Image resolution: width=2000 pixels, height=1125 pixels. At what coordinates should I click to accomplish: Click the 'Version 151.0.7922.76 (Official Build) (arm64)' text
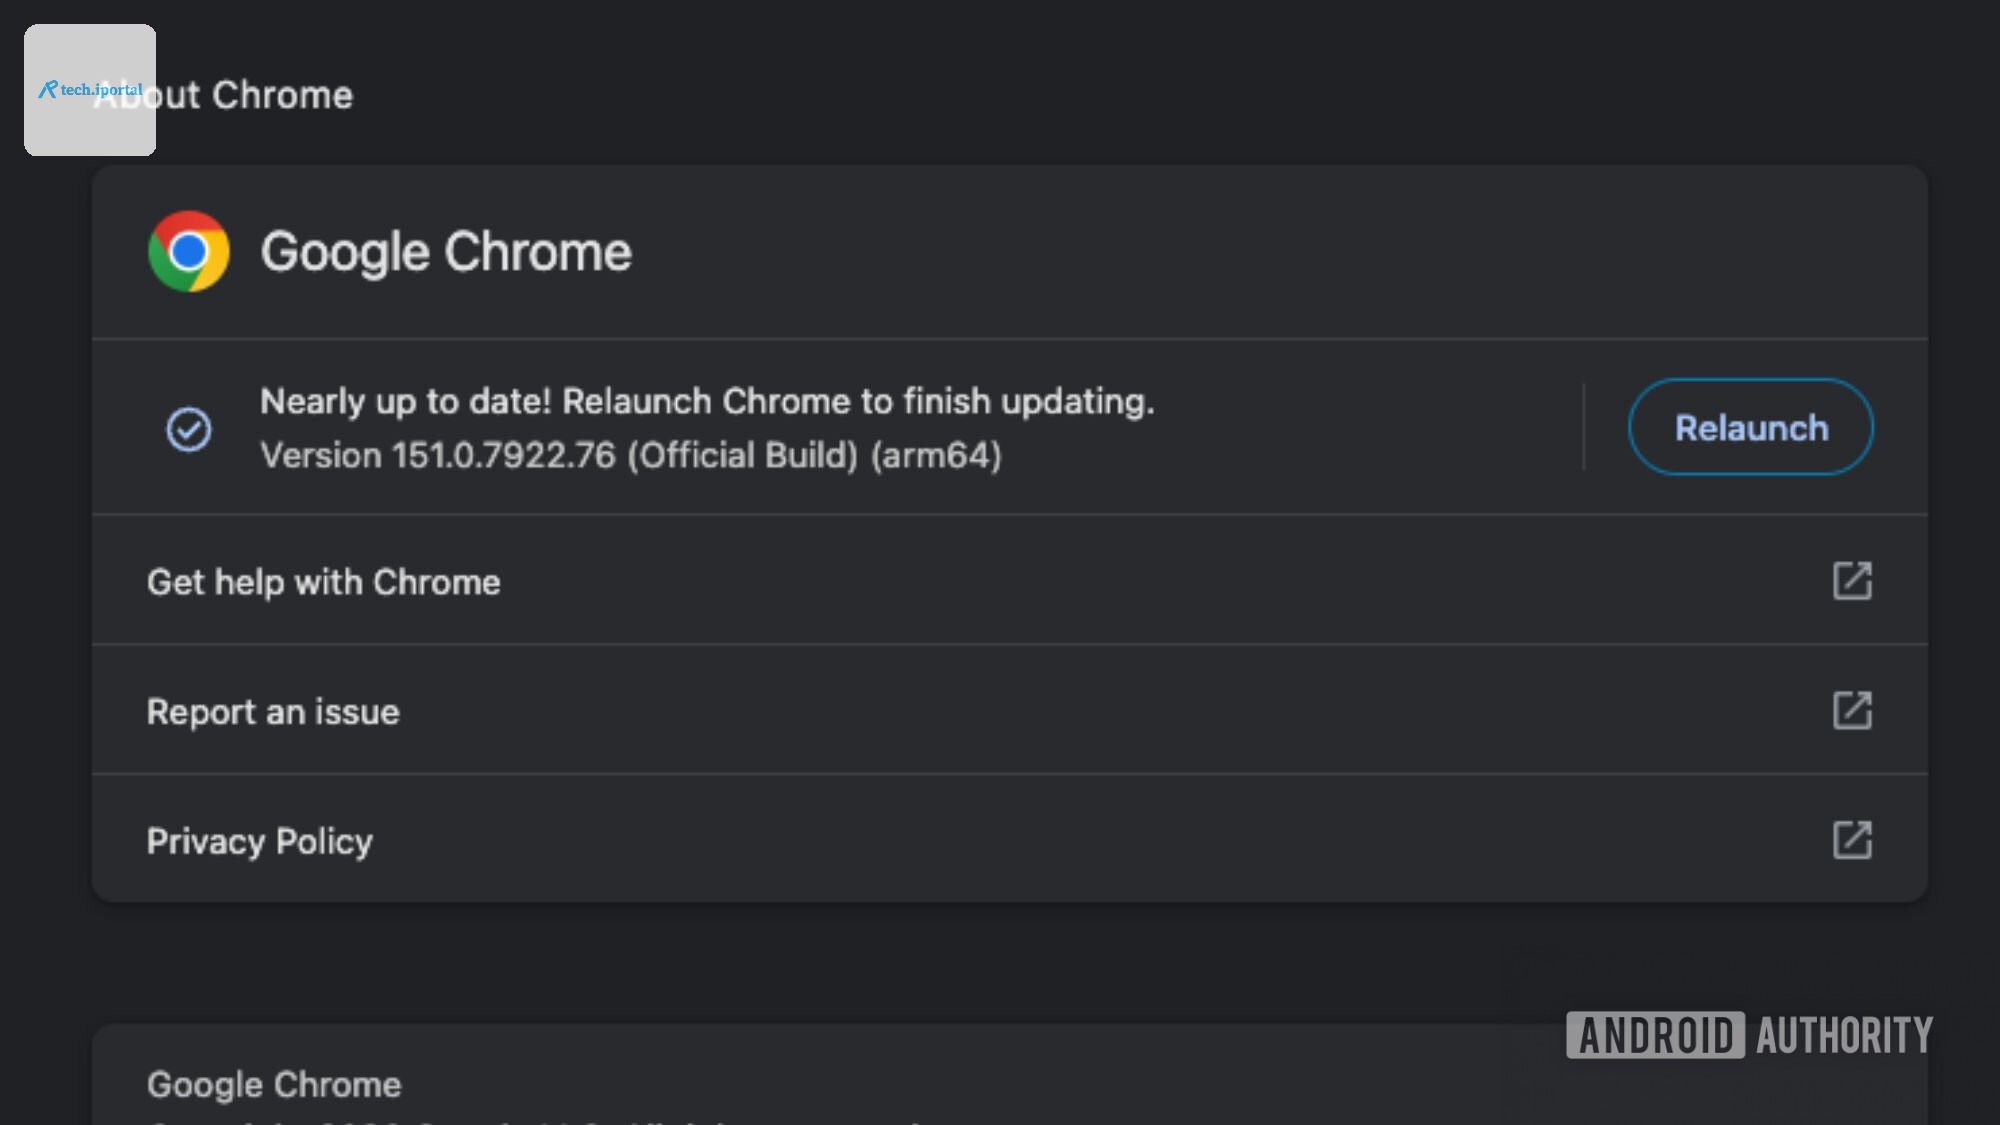631,455
